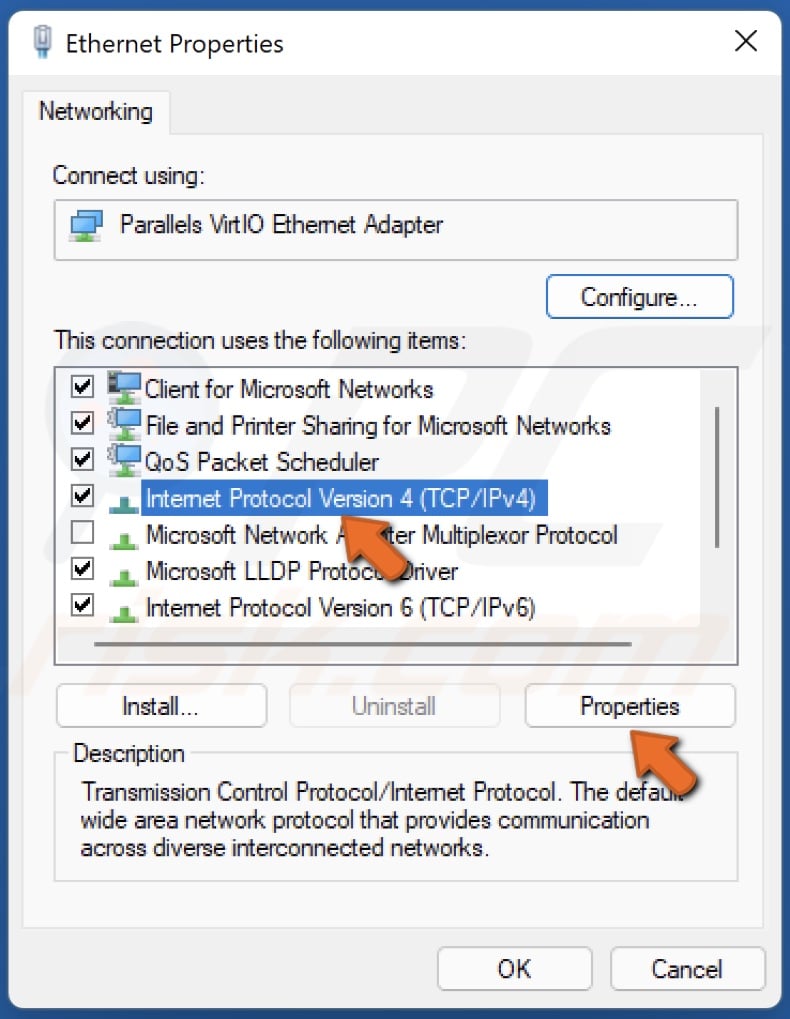Click the Internet Protocol Version 4 icon
The height and width of the screenshot is (1019, 790).
coord(126,497)
